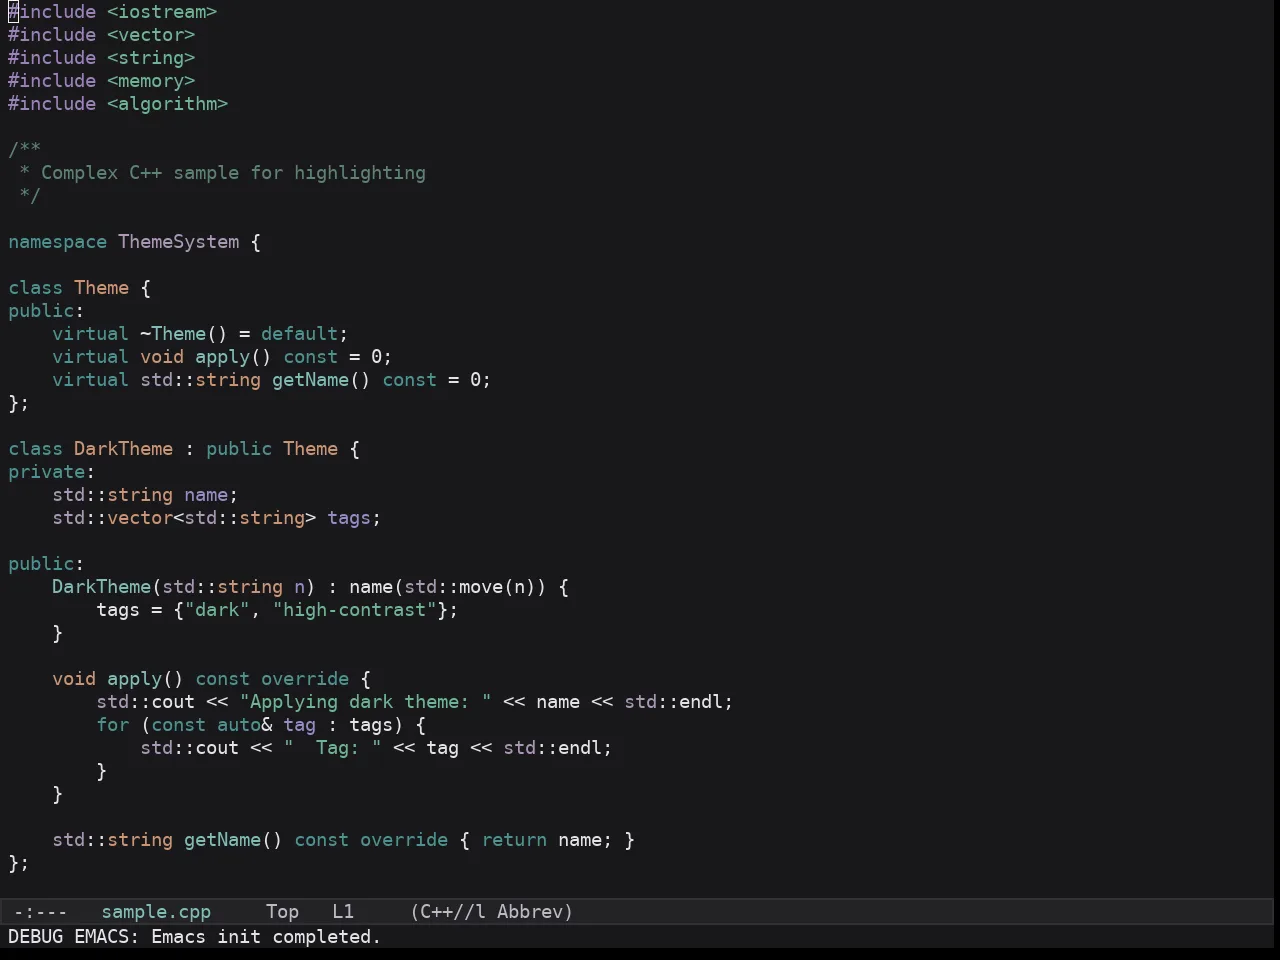The height and width of the screenshot is (960, 1280).
Task: Click the comment 'Complex C++ sample for highlighting'
Action: tap(233, 173)
